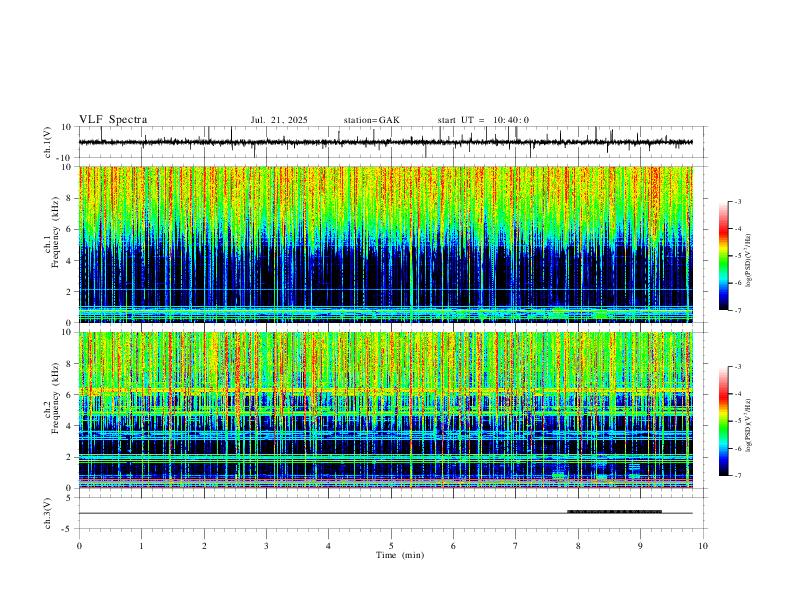Click the "6" kHz tick on ch.2 frequency axis

pos(69,395)
